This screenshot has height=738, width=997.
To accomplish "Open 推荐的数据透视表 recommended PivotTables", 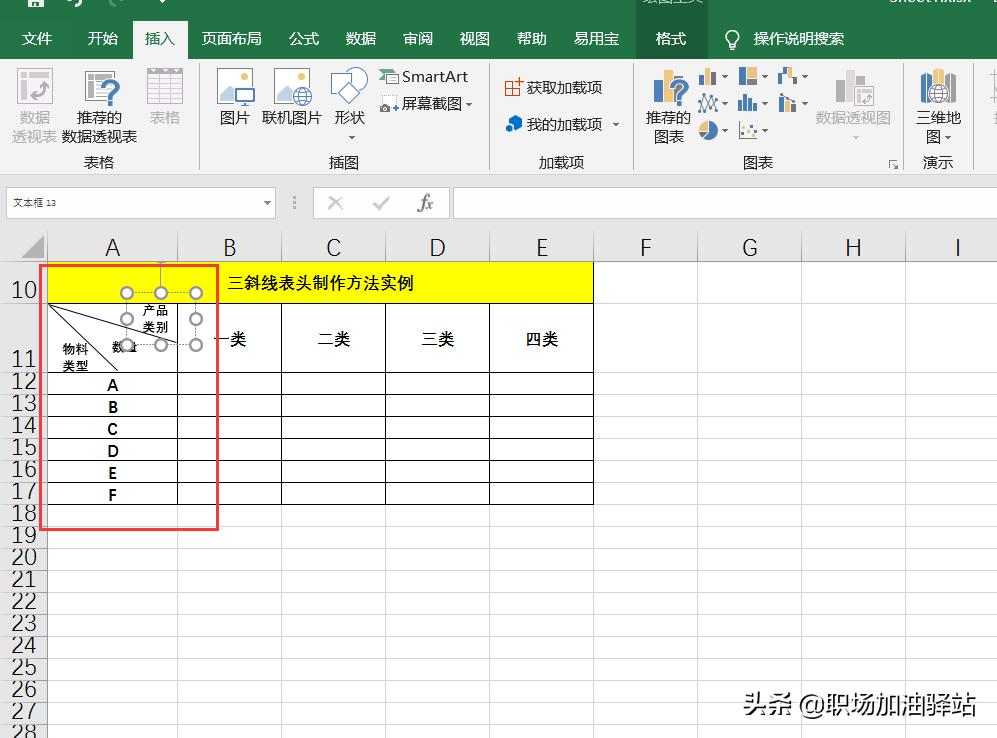I will pyautogui.click(x=100, y=105).
